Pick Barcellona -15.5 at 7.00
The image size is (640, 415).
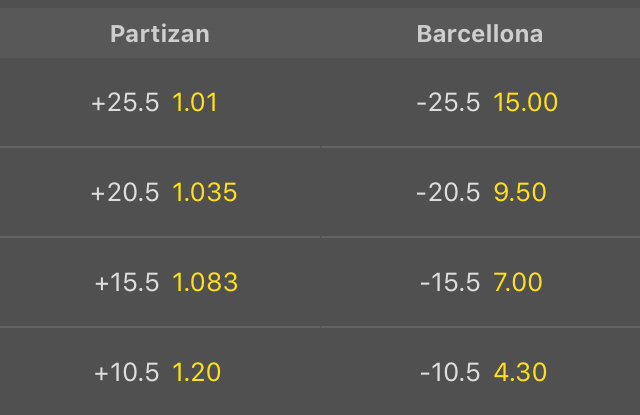coord(480,282)
